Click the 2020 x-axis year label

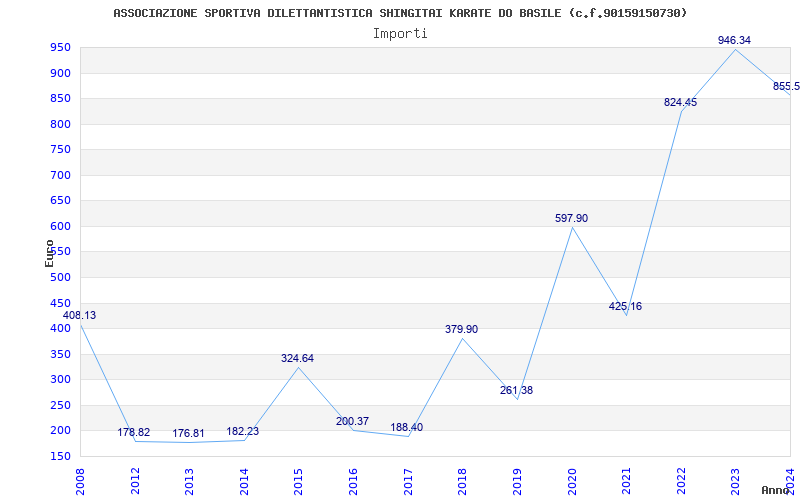[571, 481]
